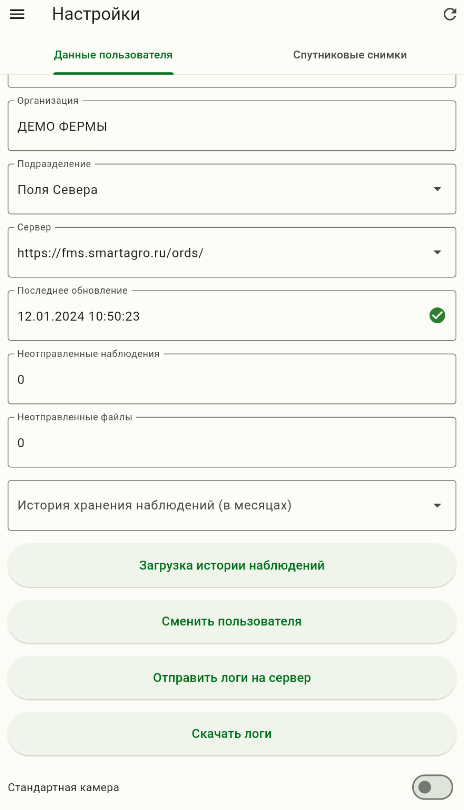Screen dimensions: 464x810
Task: Click the green checkmark sync status icon
Action: [x=437, y=316]
